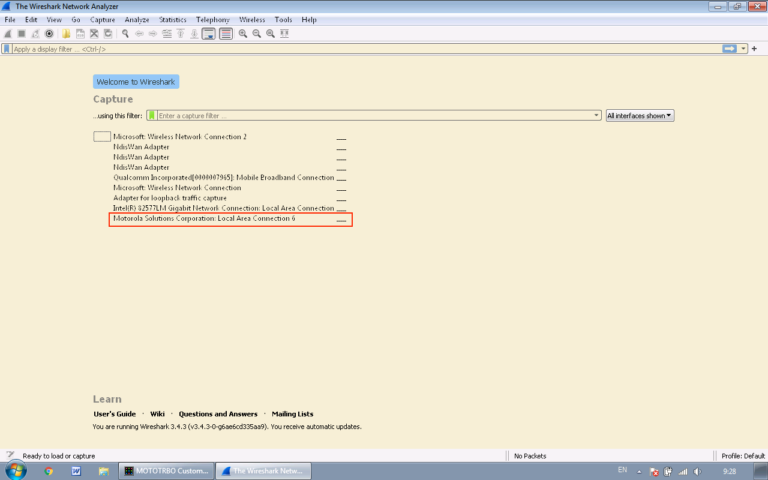Expand the 'All interfaces shown' dropdown
The height and width of the screenshot is (480, 768).
tap(639, 116)
